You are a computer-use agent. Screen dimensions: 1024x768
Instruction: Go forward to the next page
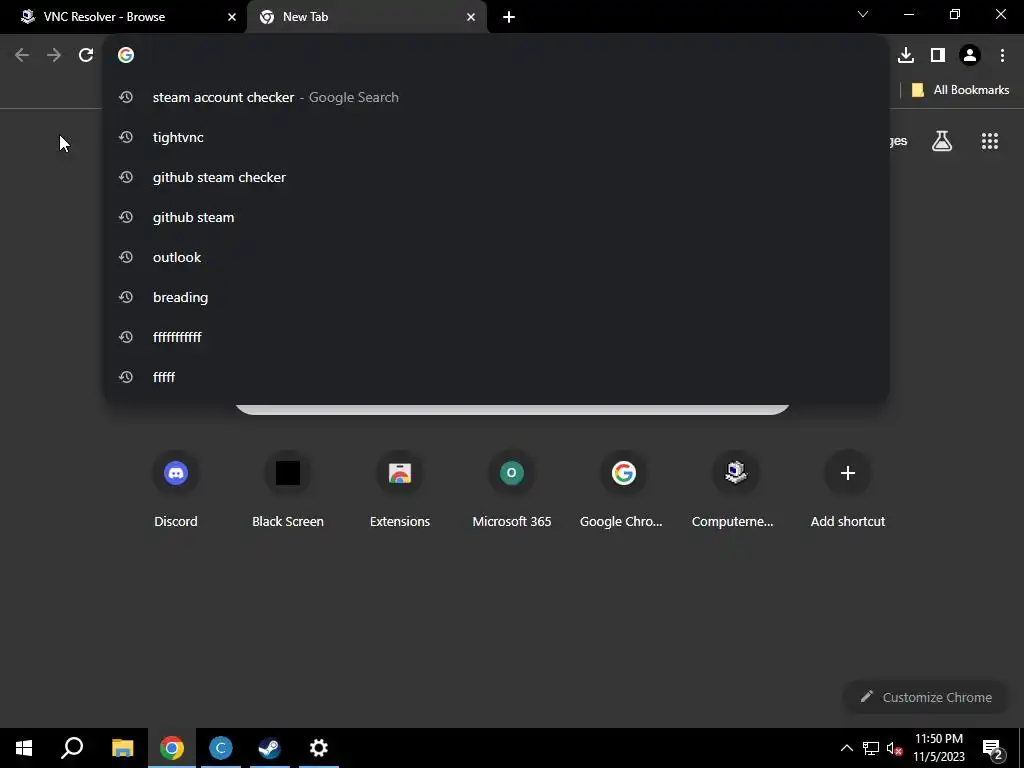coord(54,55)
